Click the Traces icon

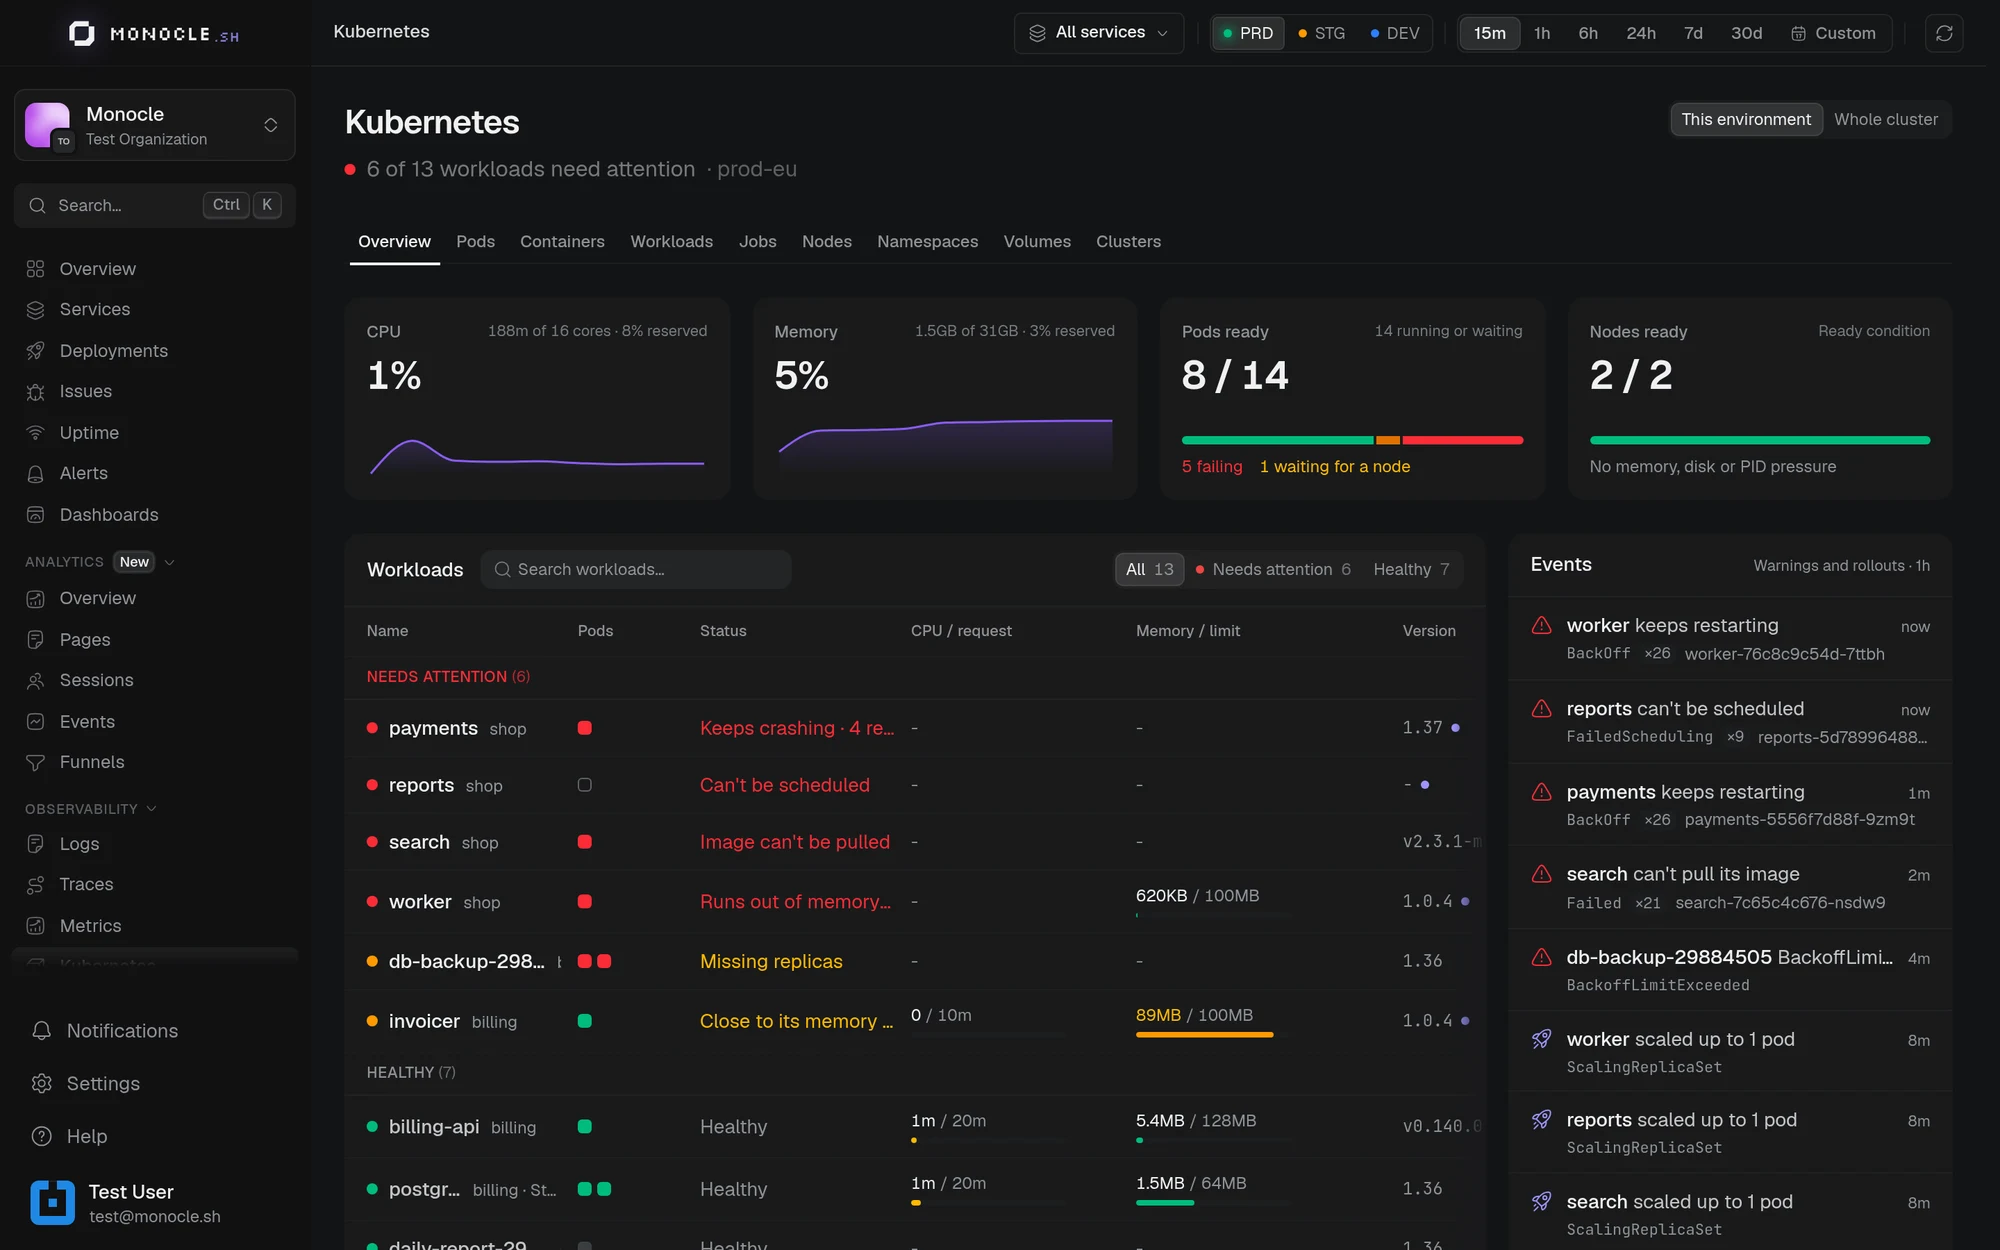coord(36,885)
